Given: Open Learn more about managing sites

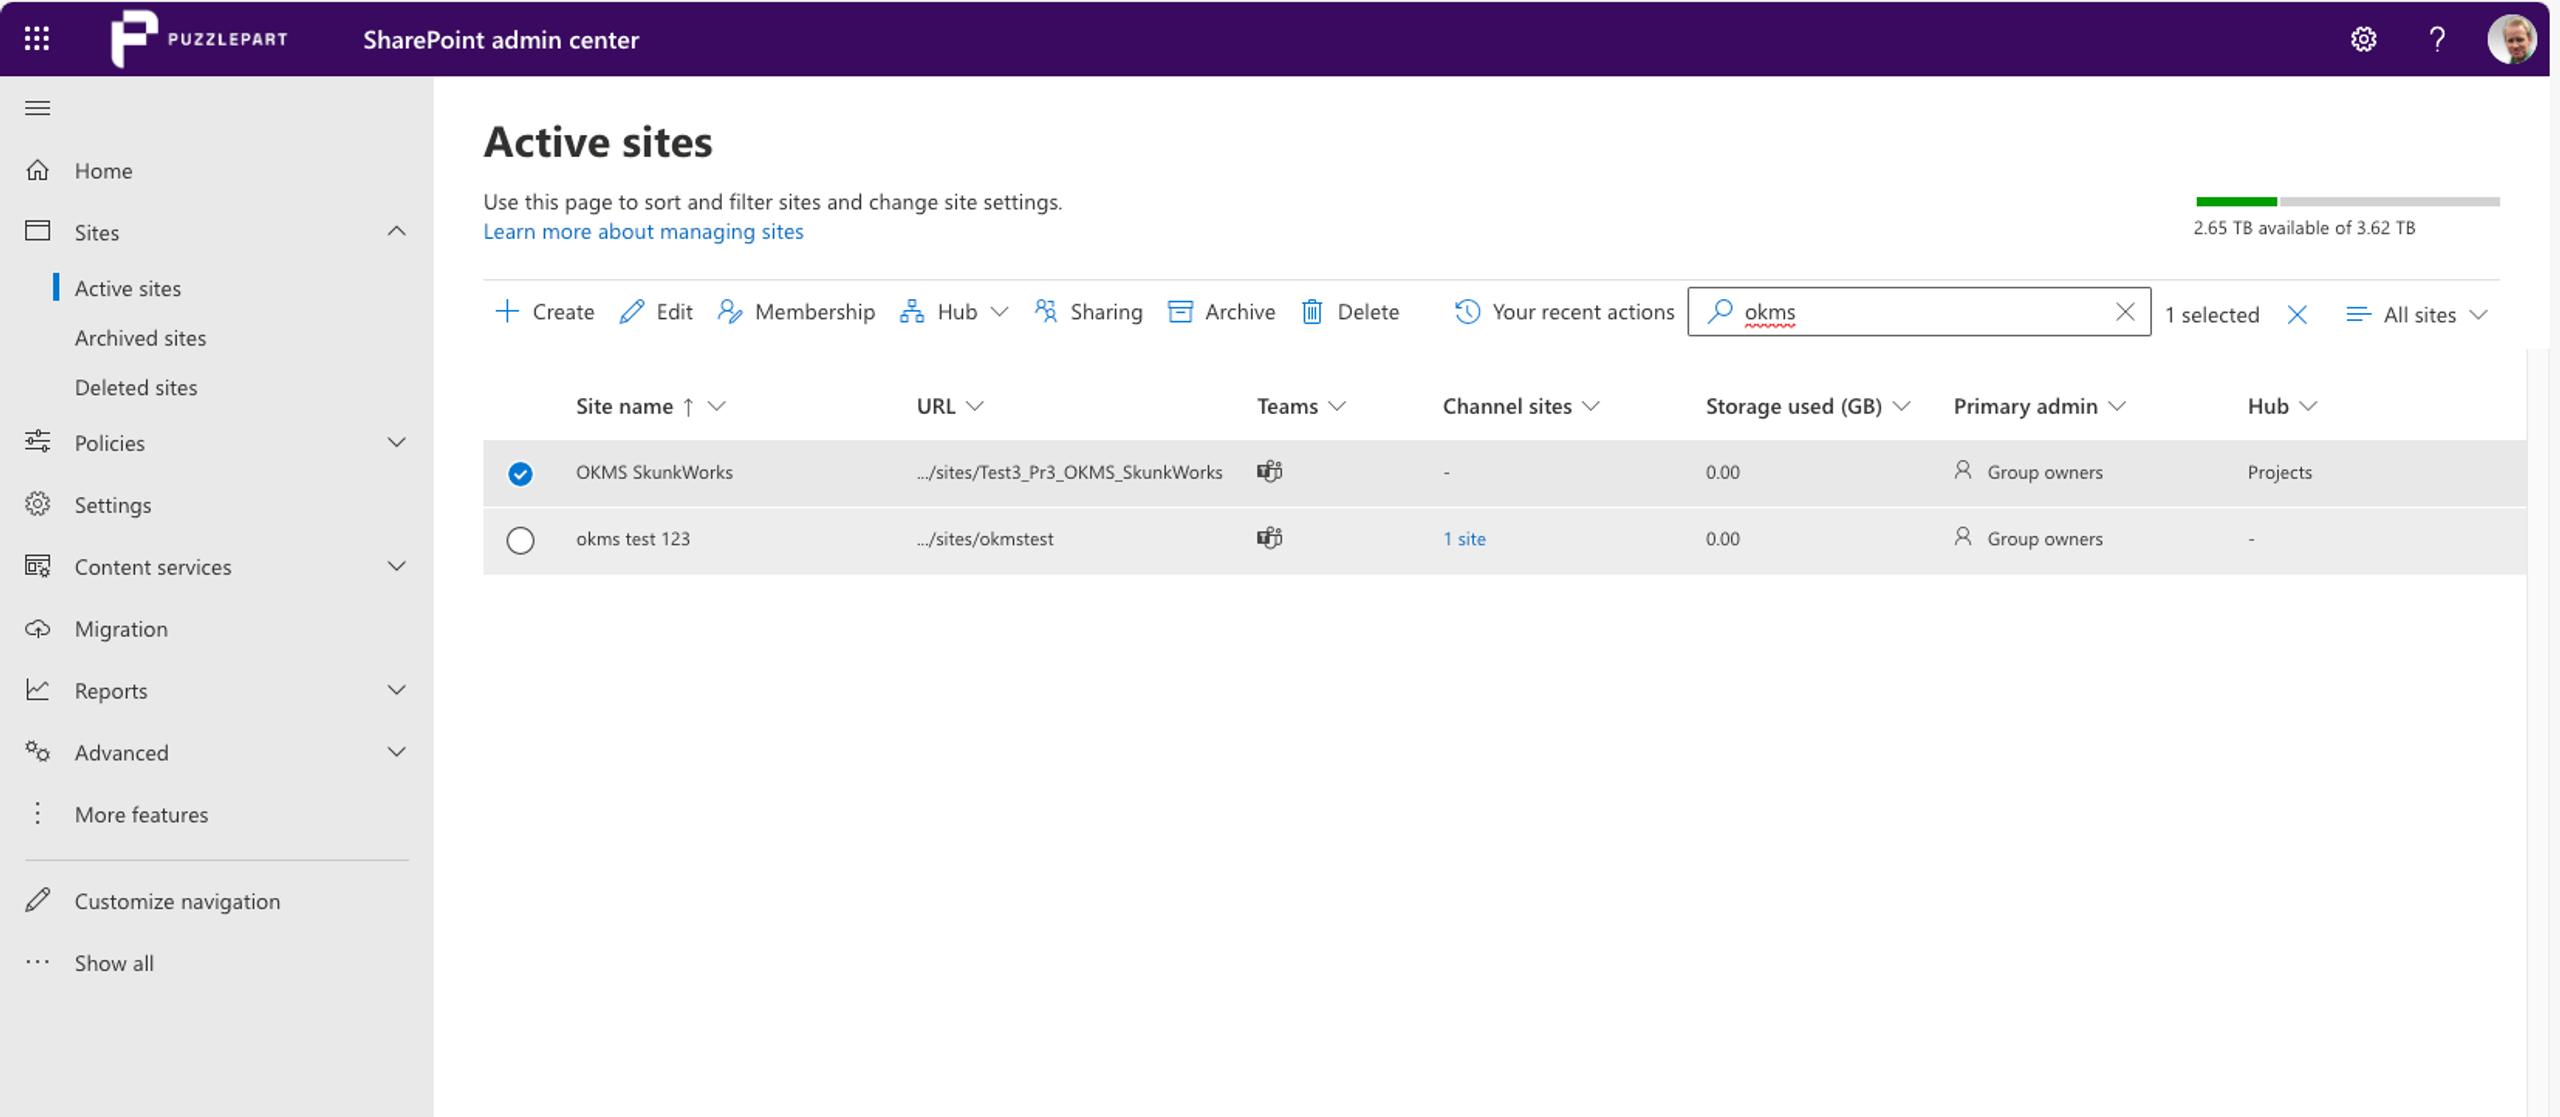Looking at the screenshot, I should coord(643,231).
